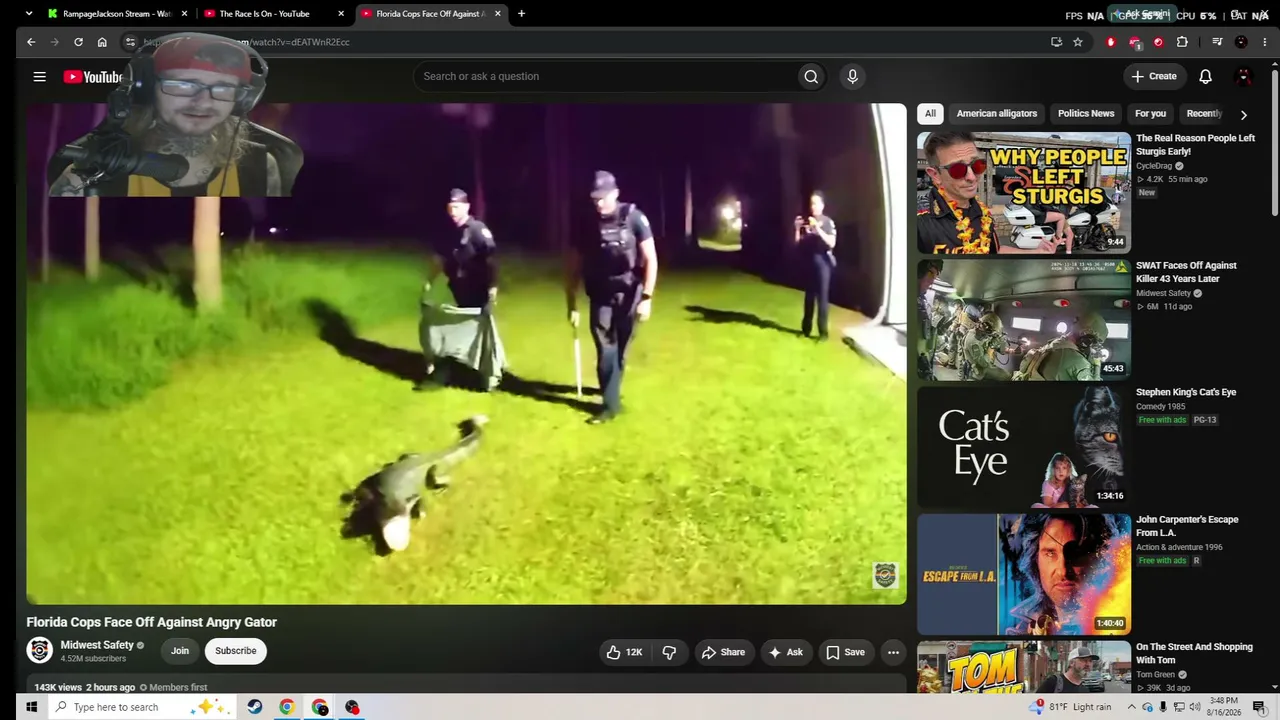Select the For you filter chip
Screen dimensions: 1280x720
click(1150, 113)
